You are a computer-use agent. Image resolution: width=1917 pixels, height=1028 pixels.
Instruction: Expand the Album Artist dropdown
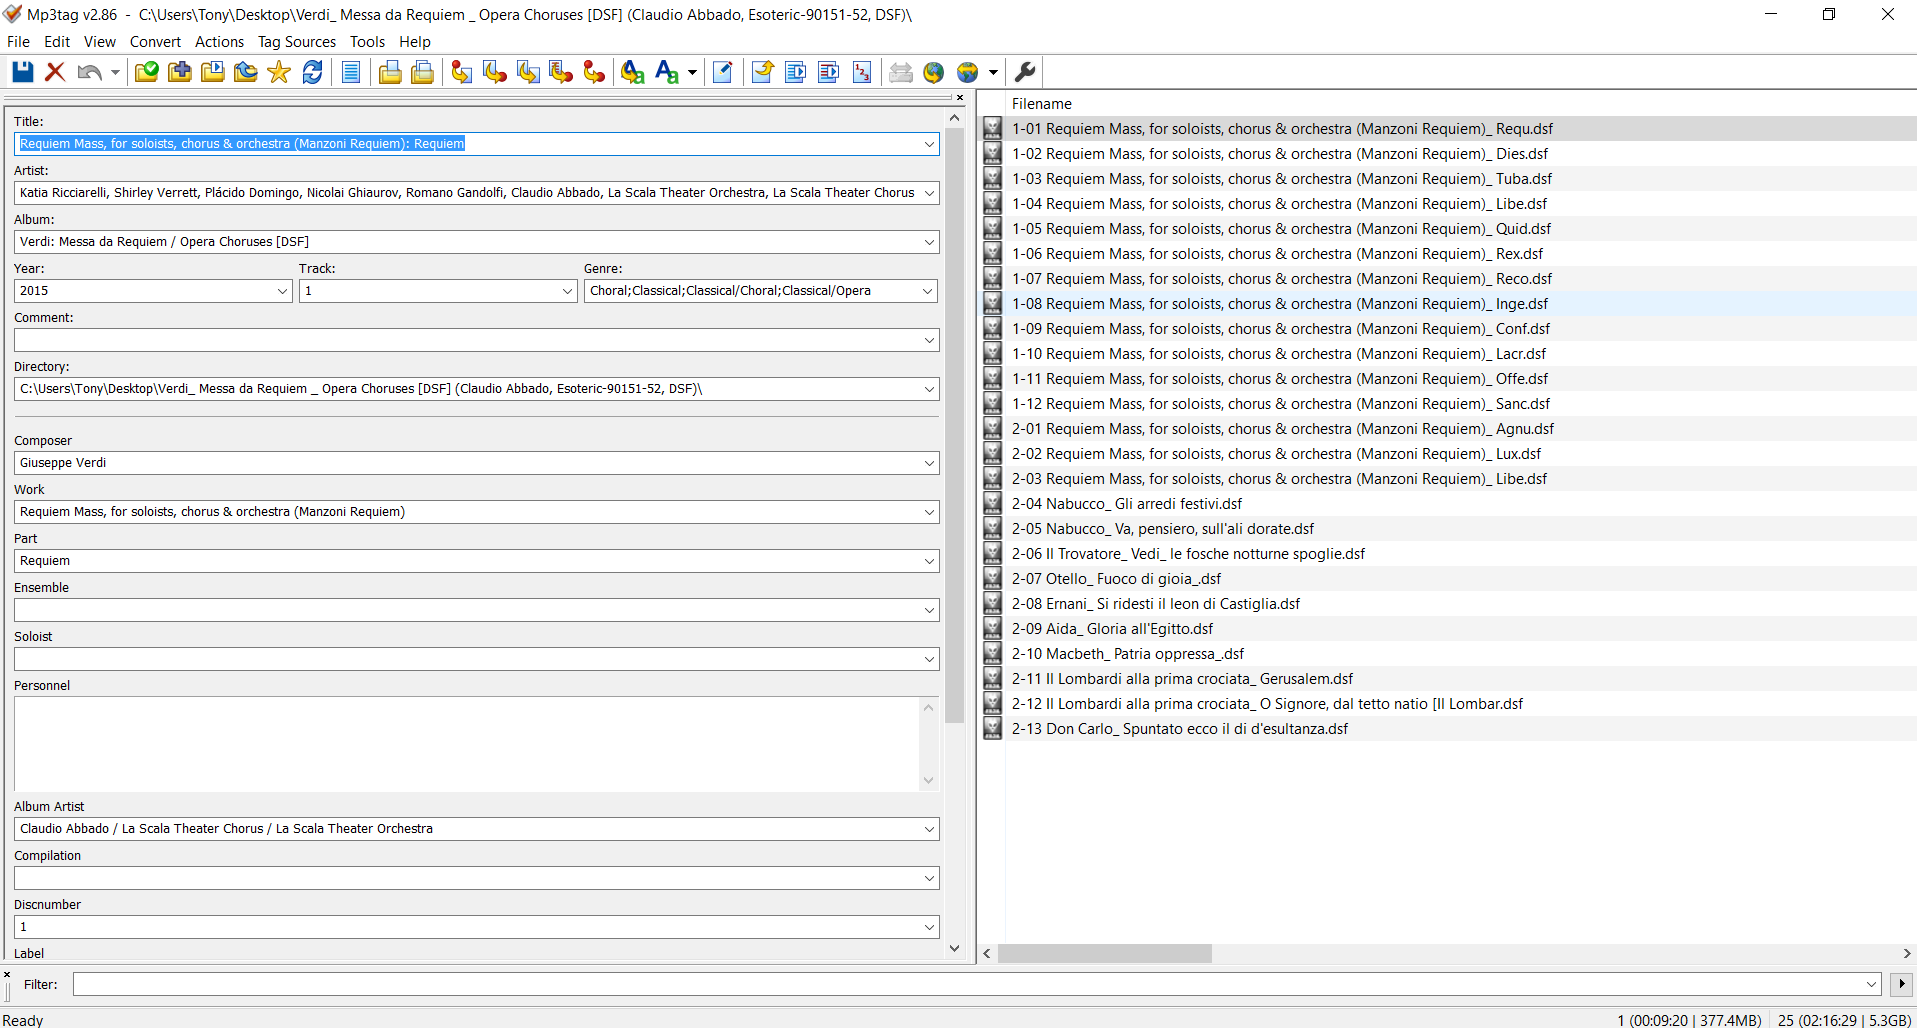tap(929, 829)
